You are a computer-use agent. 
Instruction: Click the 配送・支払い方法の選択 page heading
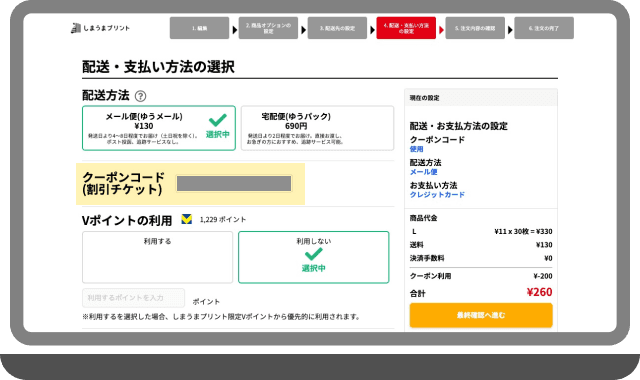(x=158, y=67)
